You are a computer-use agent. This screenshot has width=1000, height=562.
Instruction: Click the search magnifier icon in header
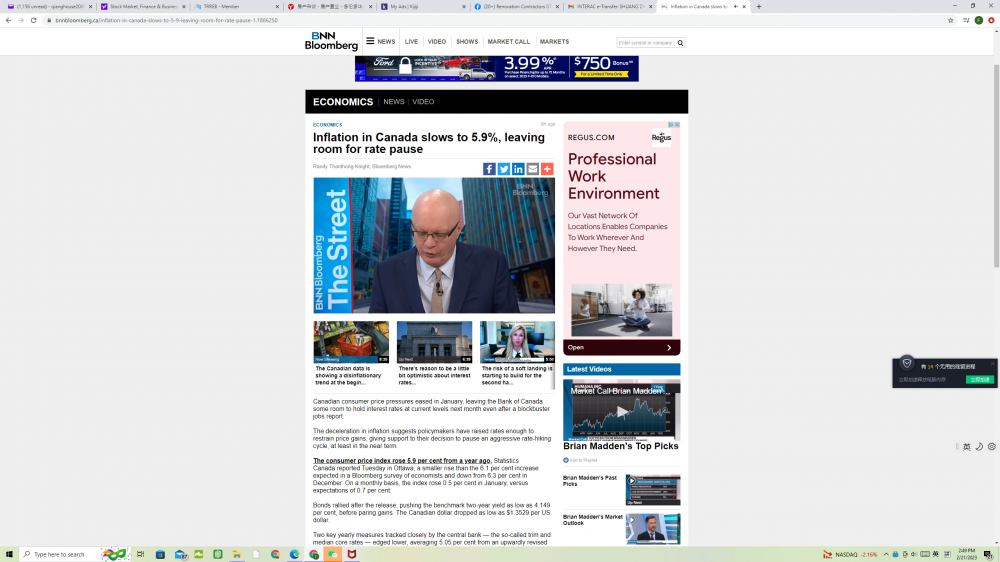pyautogui.click(x=681, y=43)
